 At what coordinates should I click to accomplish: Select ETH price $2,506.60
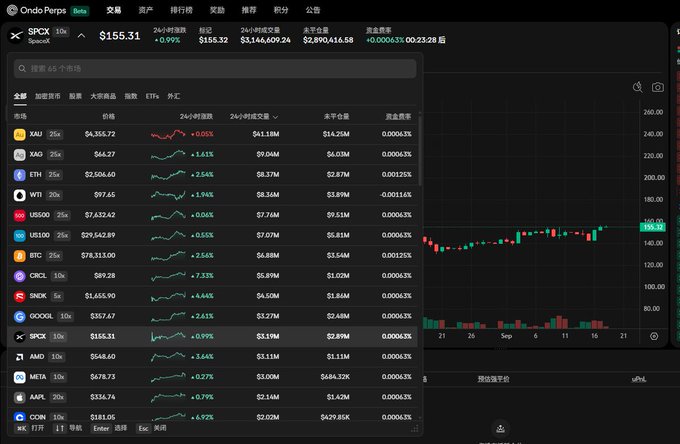[100, 174]
